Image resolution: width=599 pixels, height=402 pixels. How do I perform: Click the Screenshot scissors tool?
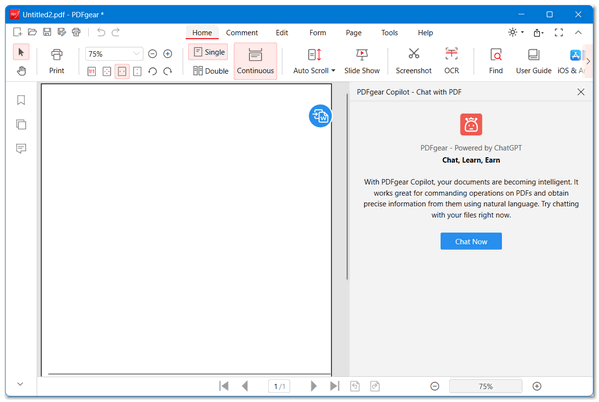(x=413, y=61)
